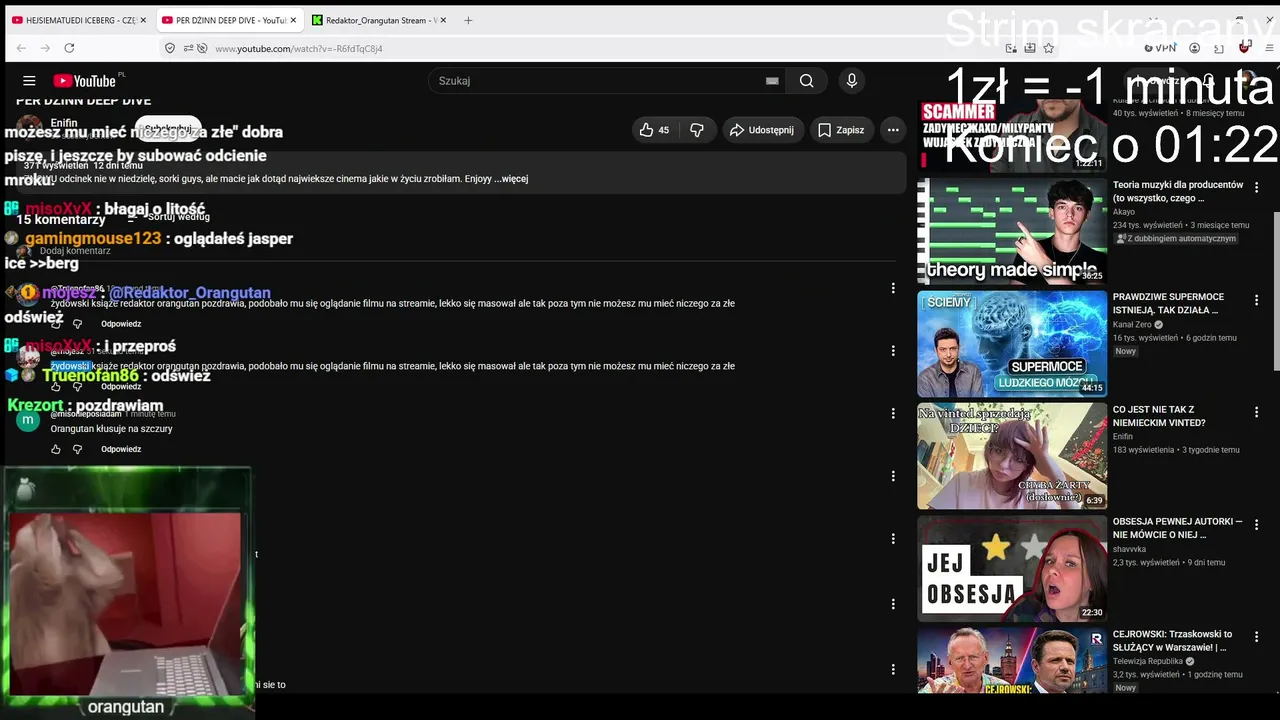This screenshot has width=1280, height=720.
Task: Open more actions menu for the video
Action: [893, 130]
